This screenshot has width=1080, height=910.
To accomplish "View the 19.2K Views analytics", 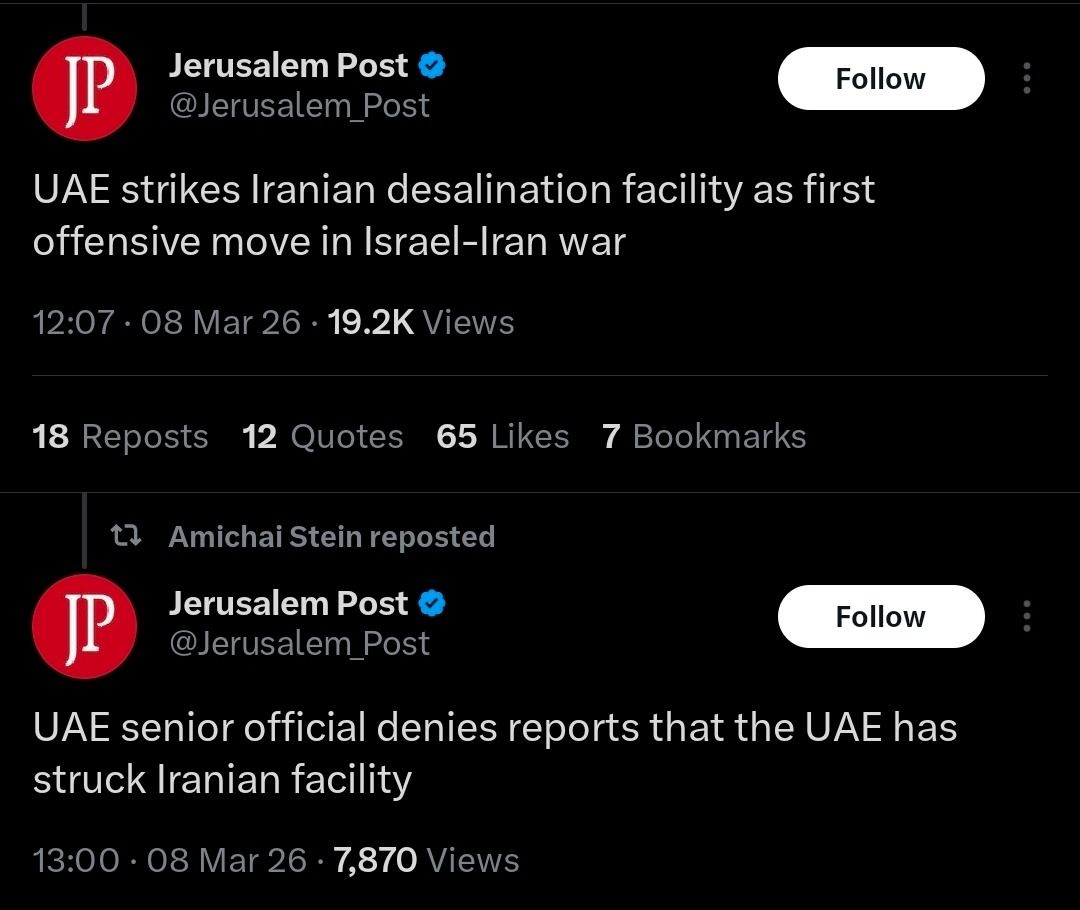I will coord(420,322).
